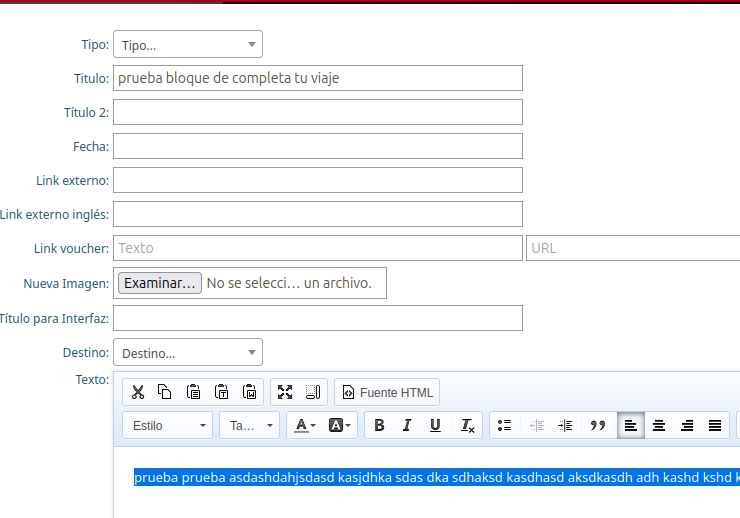Insert a bulleted list

pyautogui.click(x=505, y=426)
